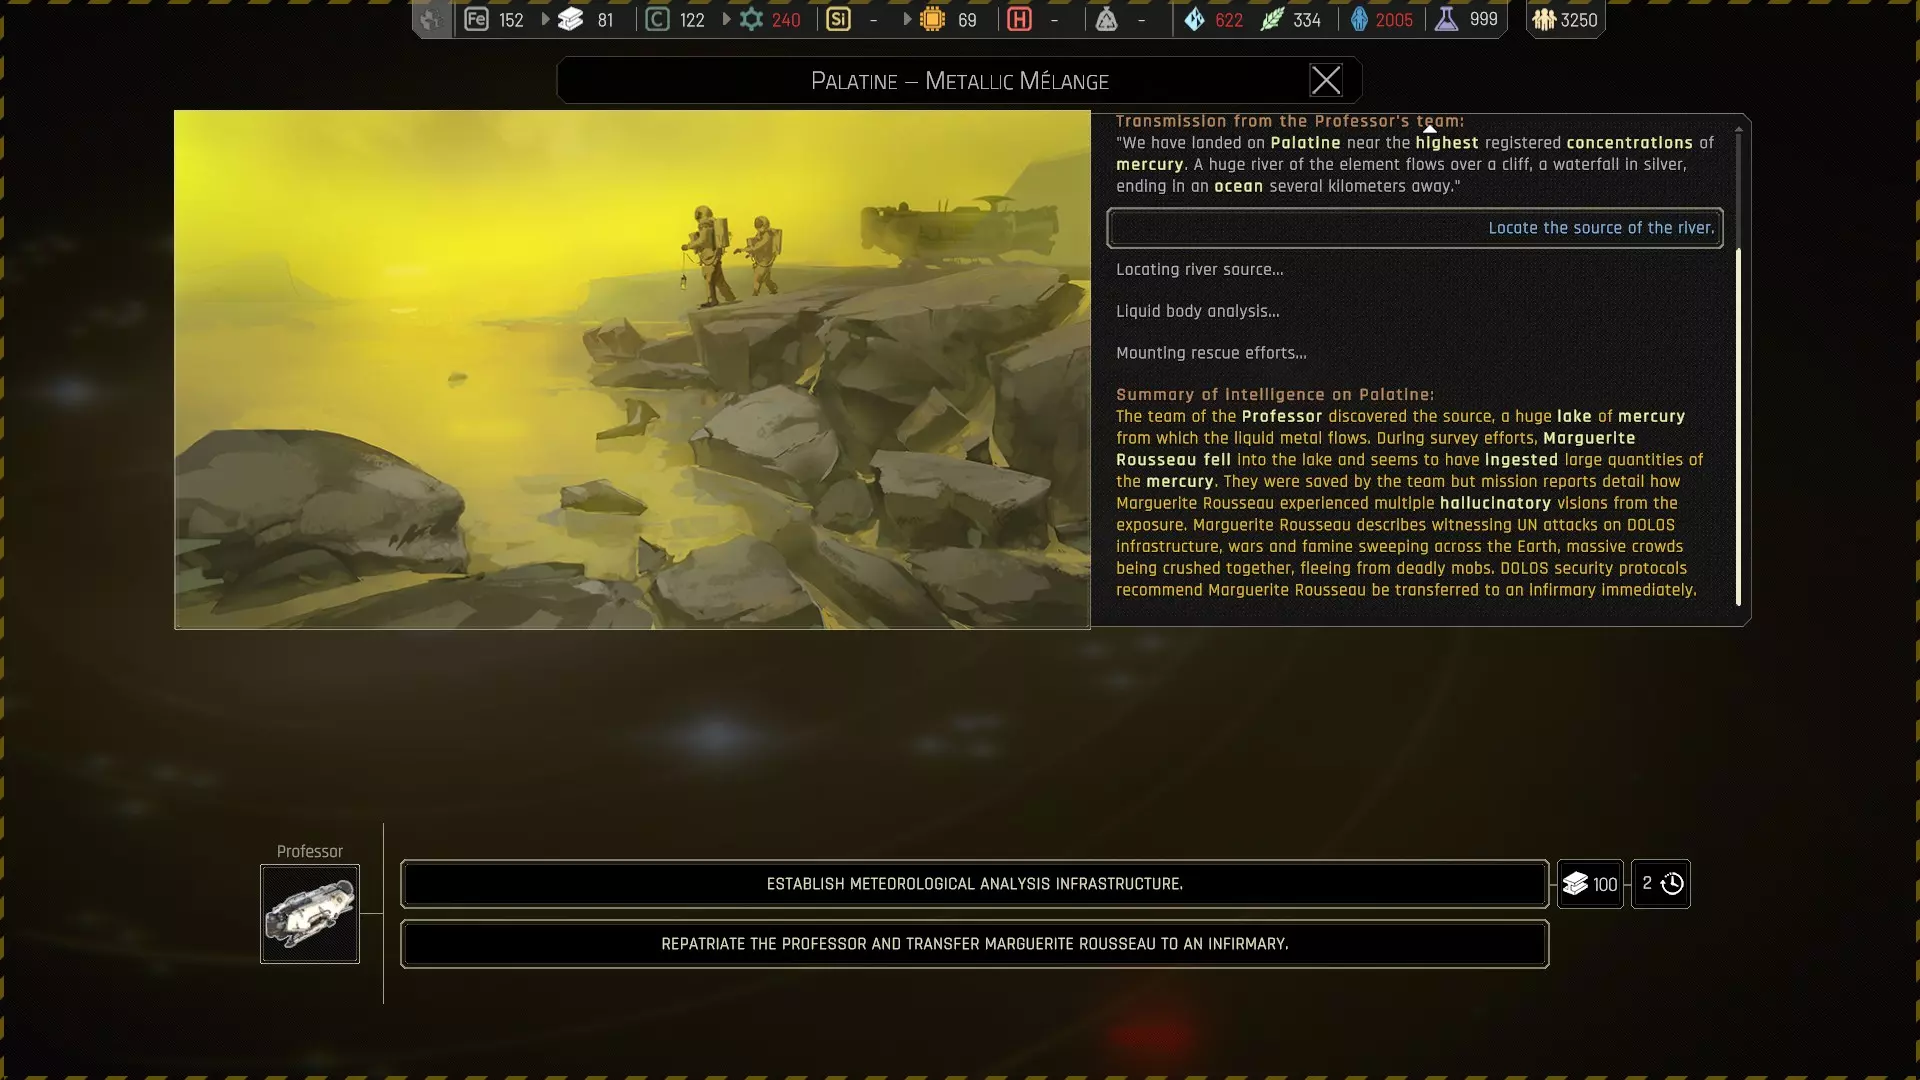Click the hydrogen (H) resource icon
Screen dimensions: 1920x1080
coord(1019,19)
